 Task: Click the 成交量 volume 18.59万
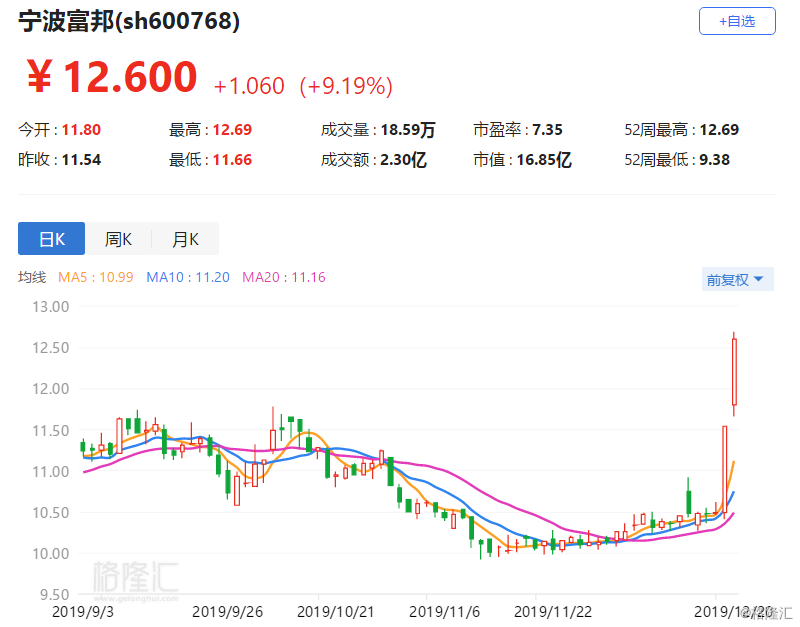pos(408,130)
